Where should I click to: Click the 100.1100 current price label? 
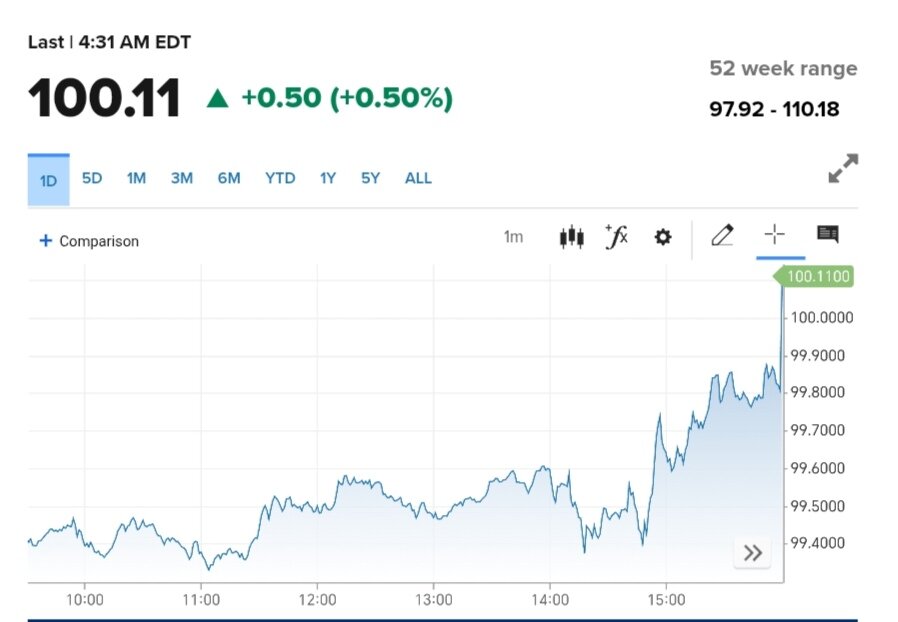click(818, 277)
